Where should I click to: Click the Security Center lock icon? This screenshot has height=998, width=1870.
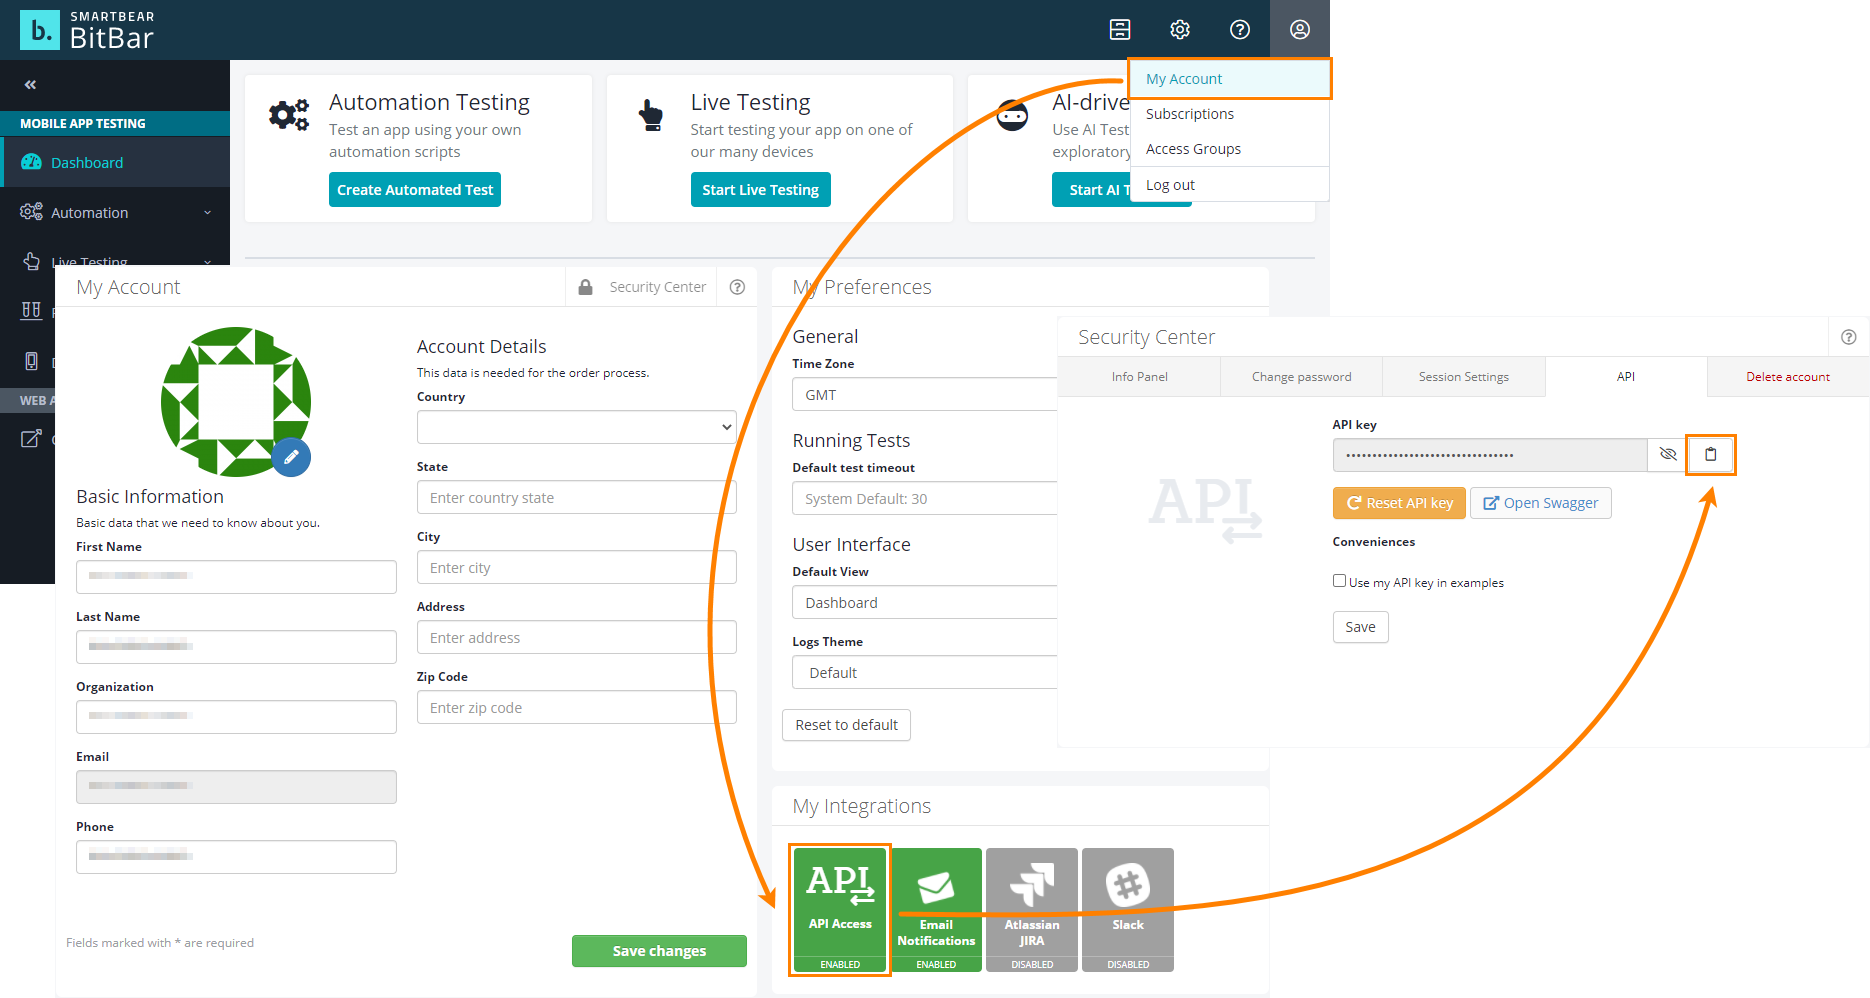pyautogui.click(x=586, y=287)
